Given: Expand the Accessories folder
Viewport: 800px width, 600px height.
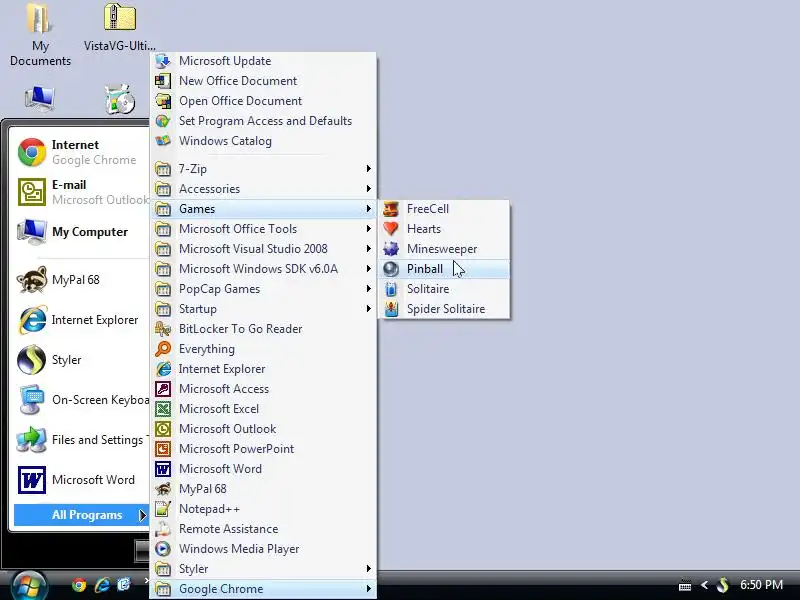Looking at the screenshot, I should coord(264,189).
